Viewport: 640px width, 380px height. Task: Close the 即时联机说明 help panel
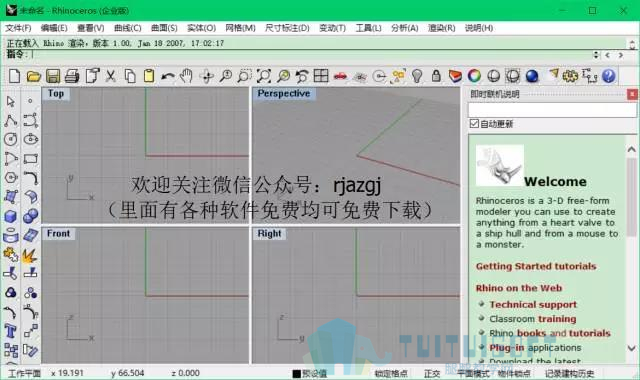(x=632, y=94)
